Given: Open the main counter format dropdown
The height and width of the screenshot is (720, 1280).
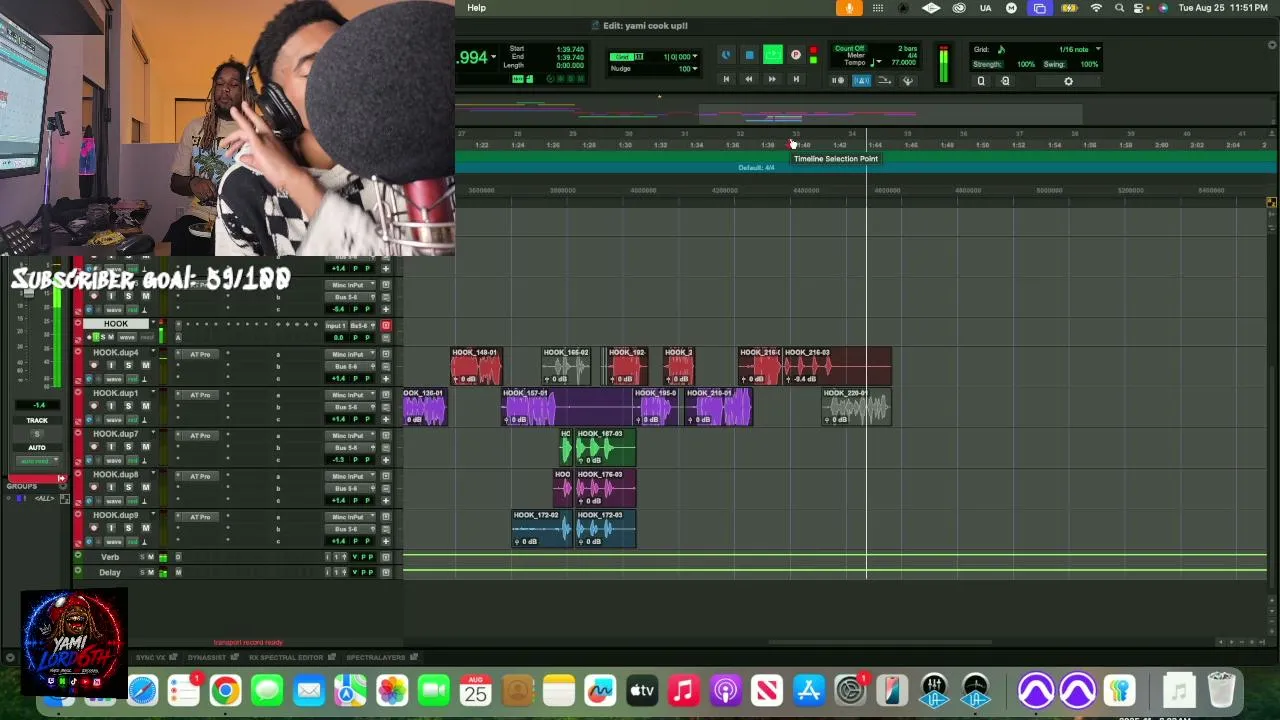Looking at the screenshot, I should [x=493, y=57].
